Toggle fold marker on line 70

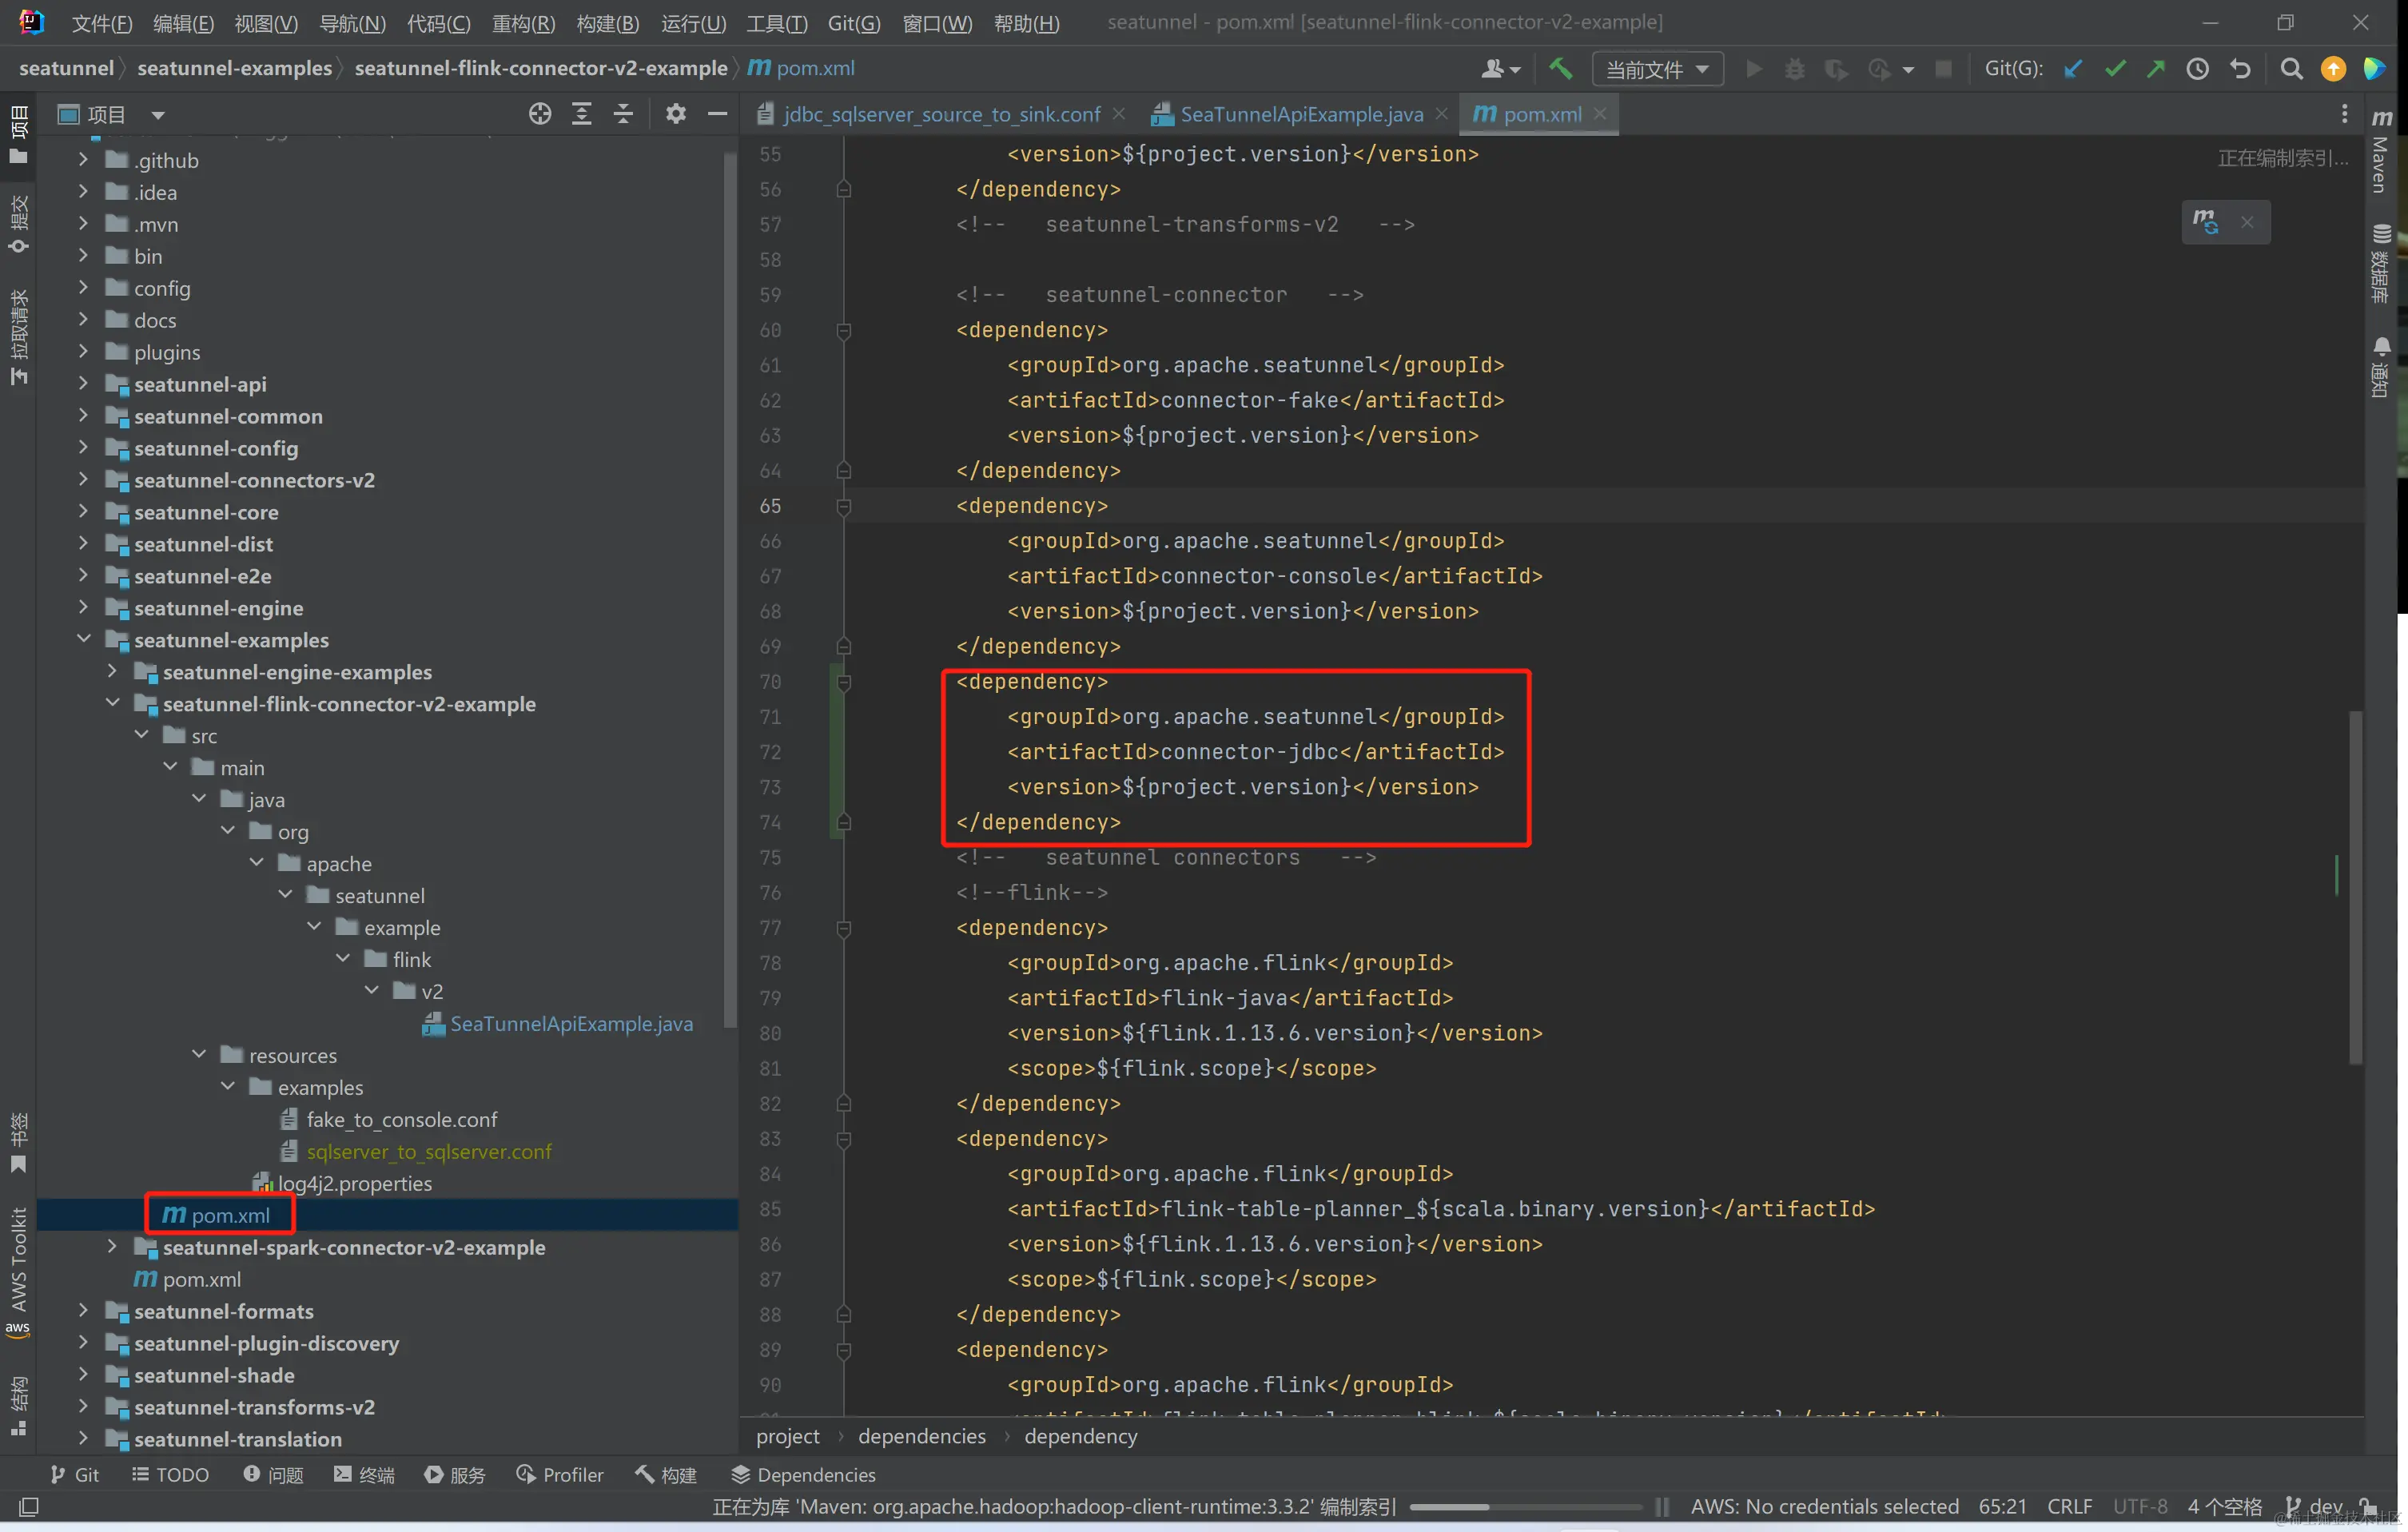pyautogui.click(x=844, y=682)
